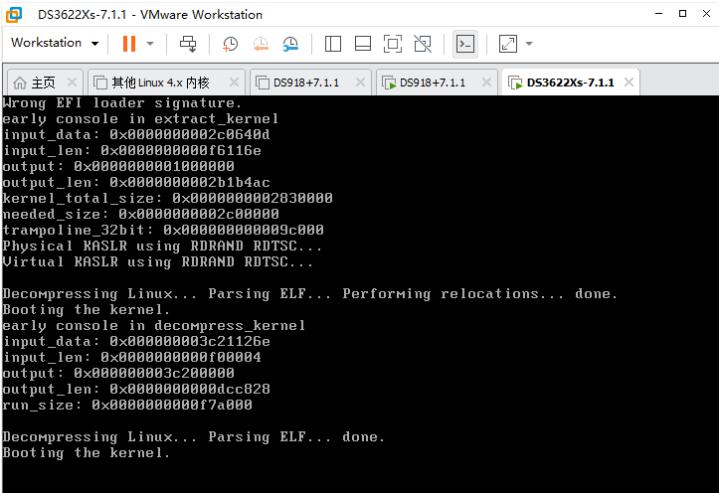Close the running DS918+7.1.1 tab
Screen dimensions: 719x493
pos(487,82)
